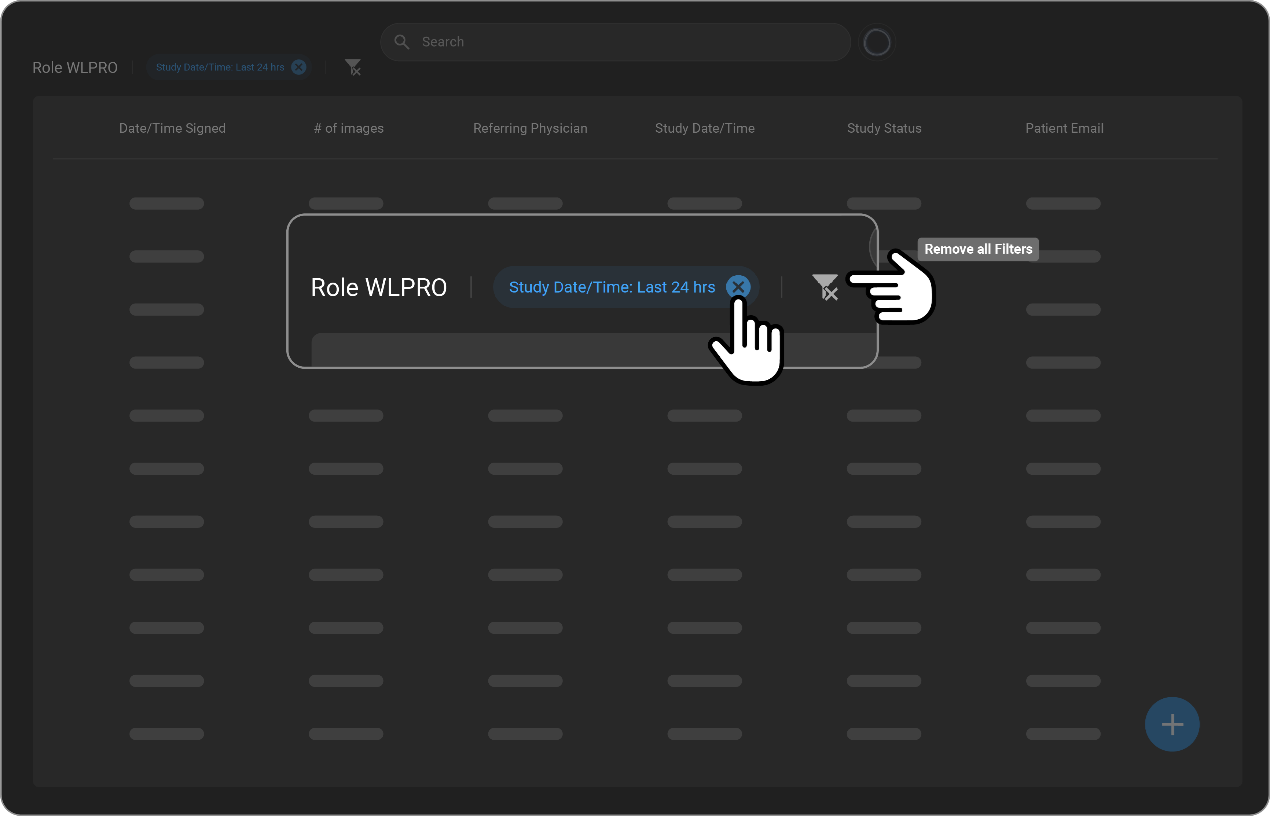Sort by the Date/Time Signed column header

tap(172, 128)
